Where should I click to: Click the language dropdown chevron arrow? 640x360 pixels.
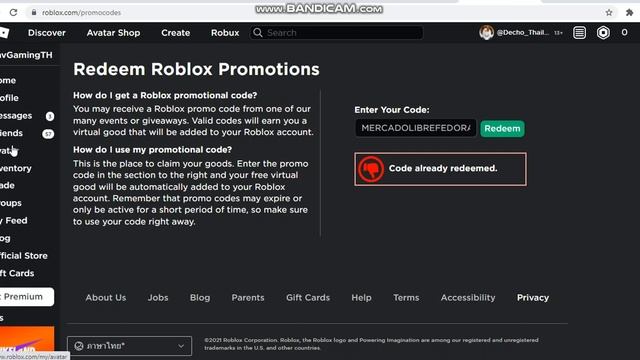click(x=181, y=346)
